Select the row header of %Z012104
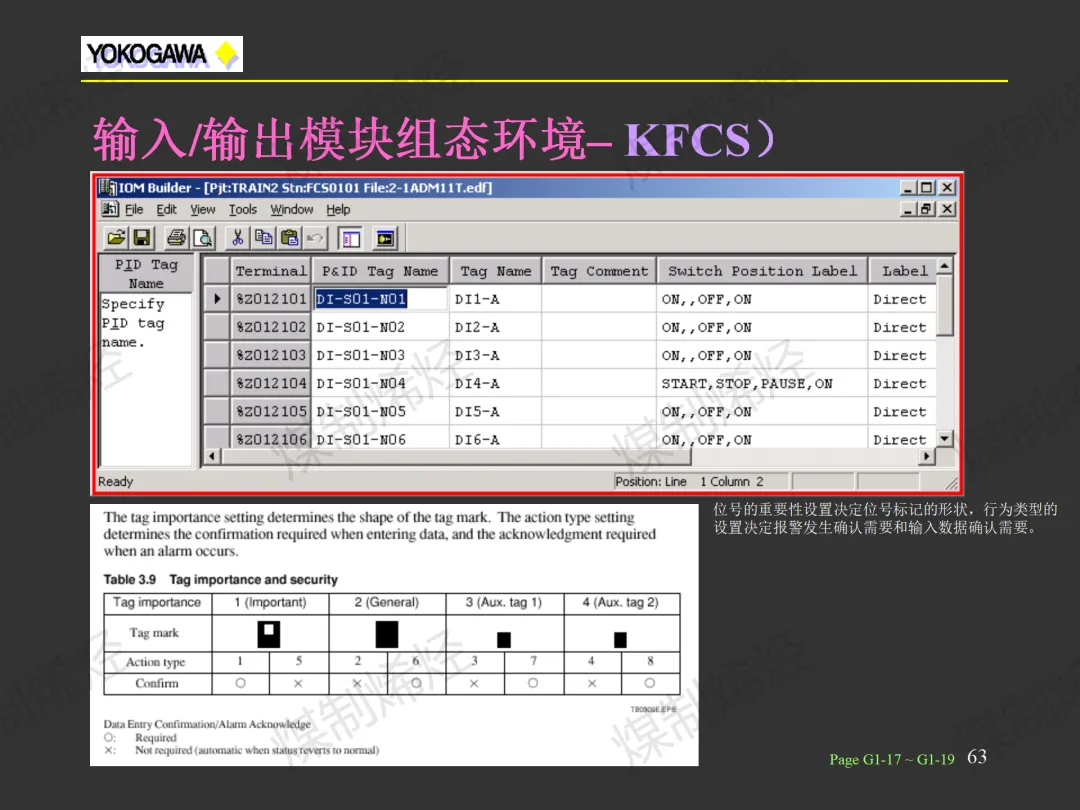Viewport: 1080px width, 810px height. (x=217, y=383)
